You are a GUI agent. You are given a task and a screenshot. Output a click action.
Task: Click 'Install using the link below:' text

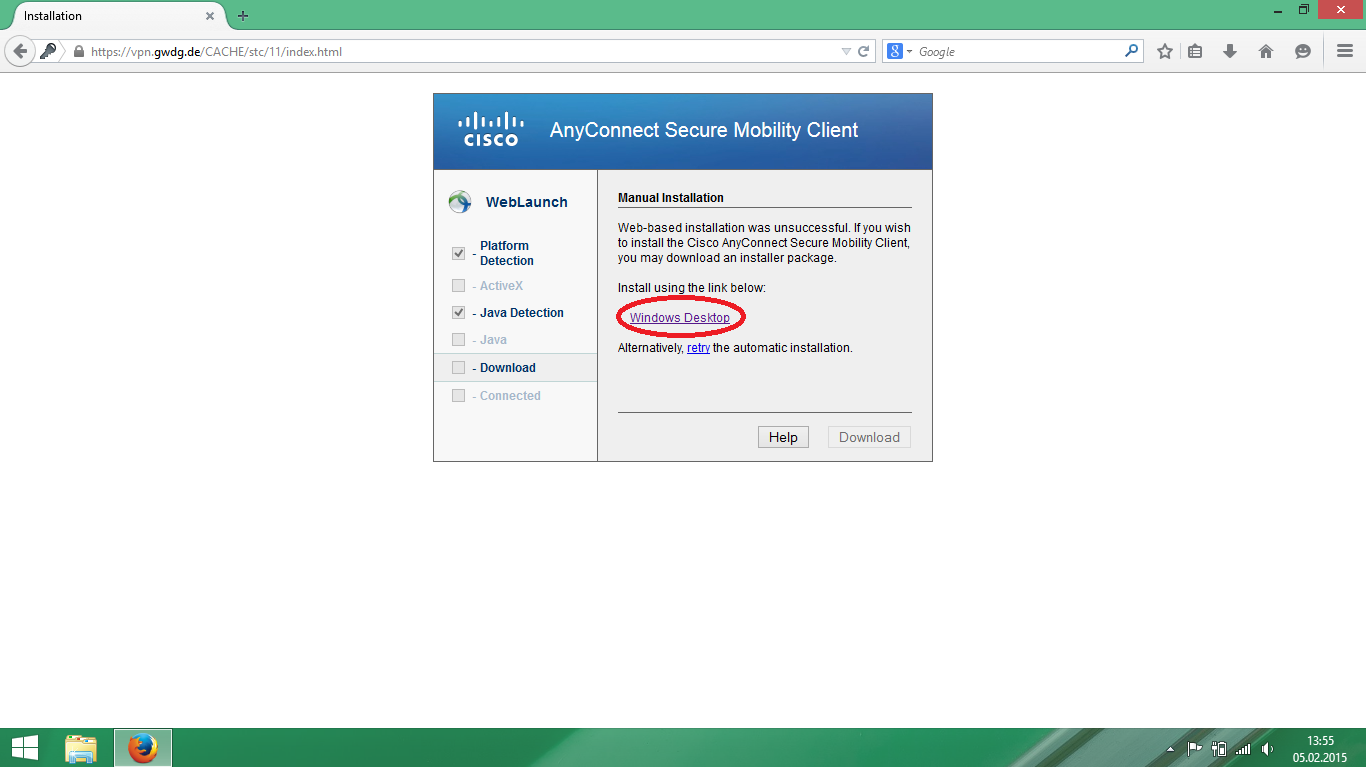click(x=692, y=288)
